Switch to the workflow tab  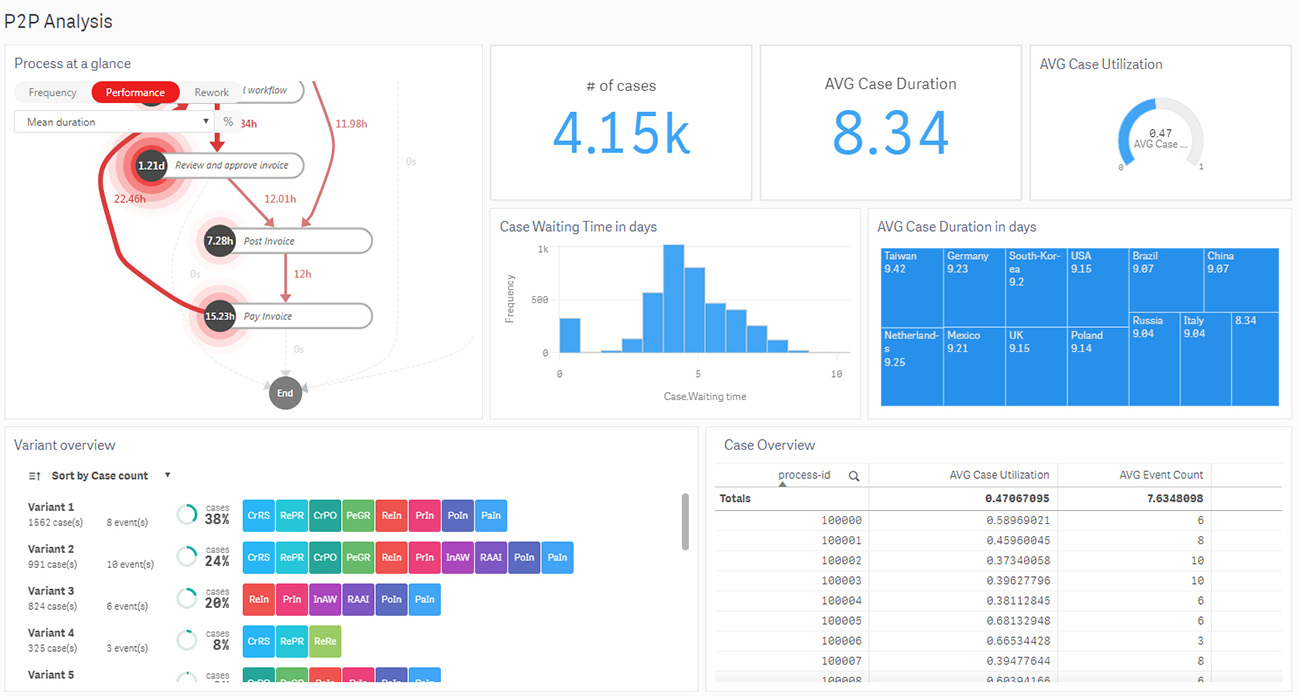tap(263, 89)
